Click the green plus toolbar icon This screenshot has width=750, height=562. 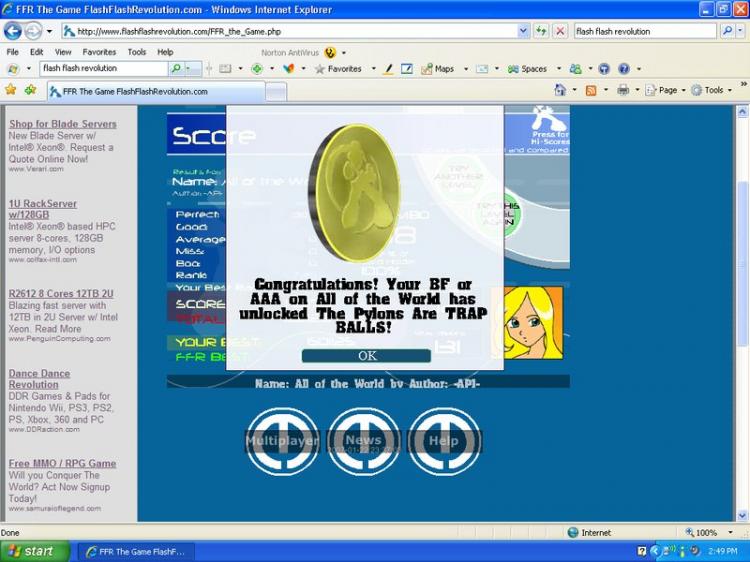[257, 69]
